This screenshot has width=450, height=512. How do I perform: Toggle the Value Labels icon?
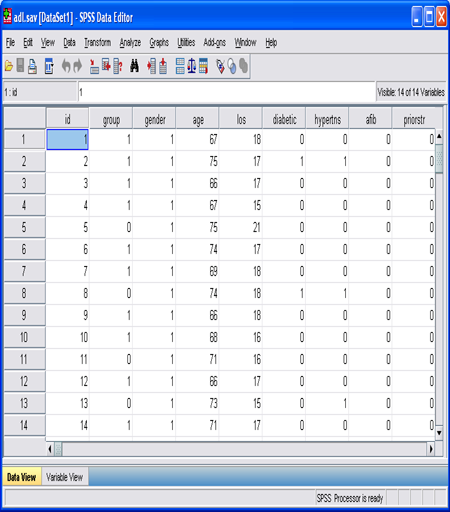tap(220, 66)
